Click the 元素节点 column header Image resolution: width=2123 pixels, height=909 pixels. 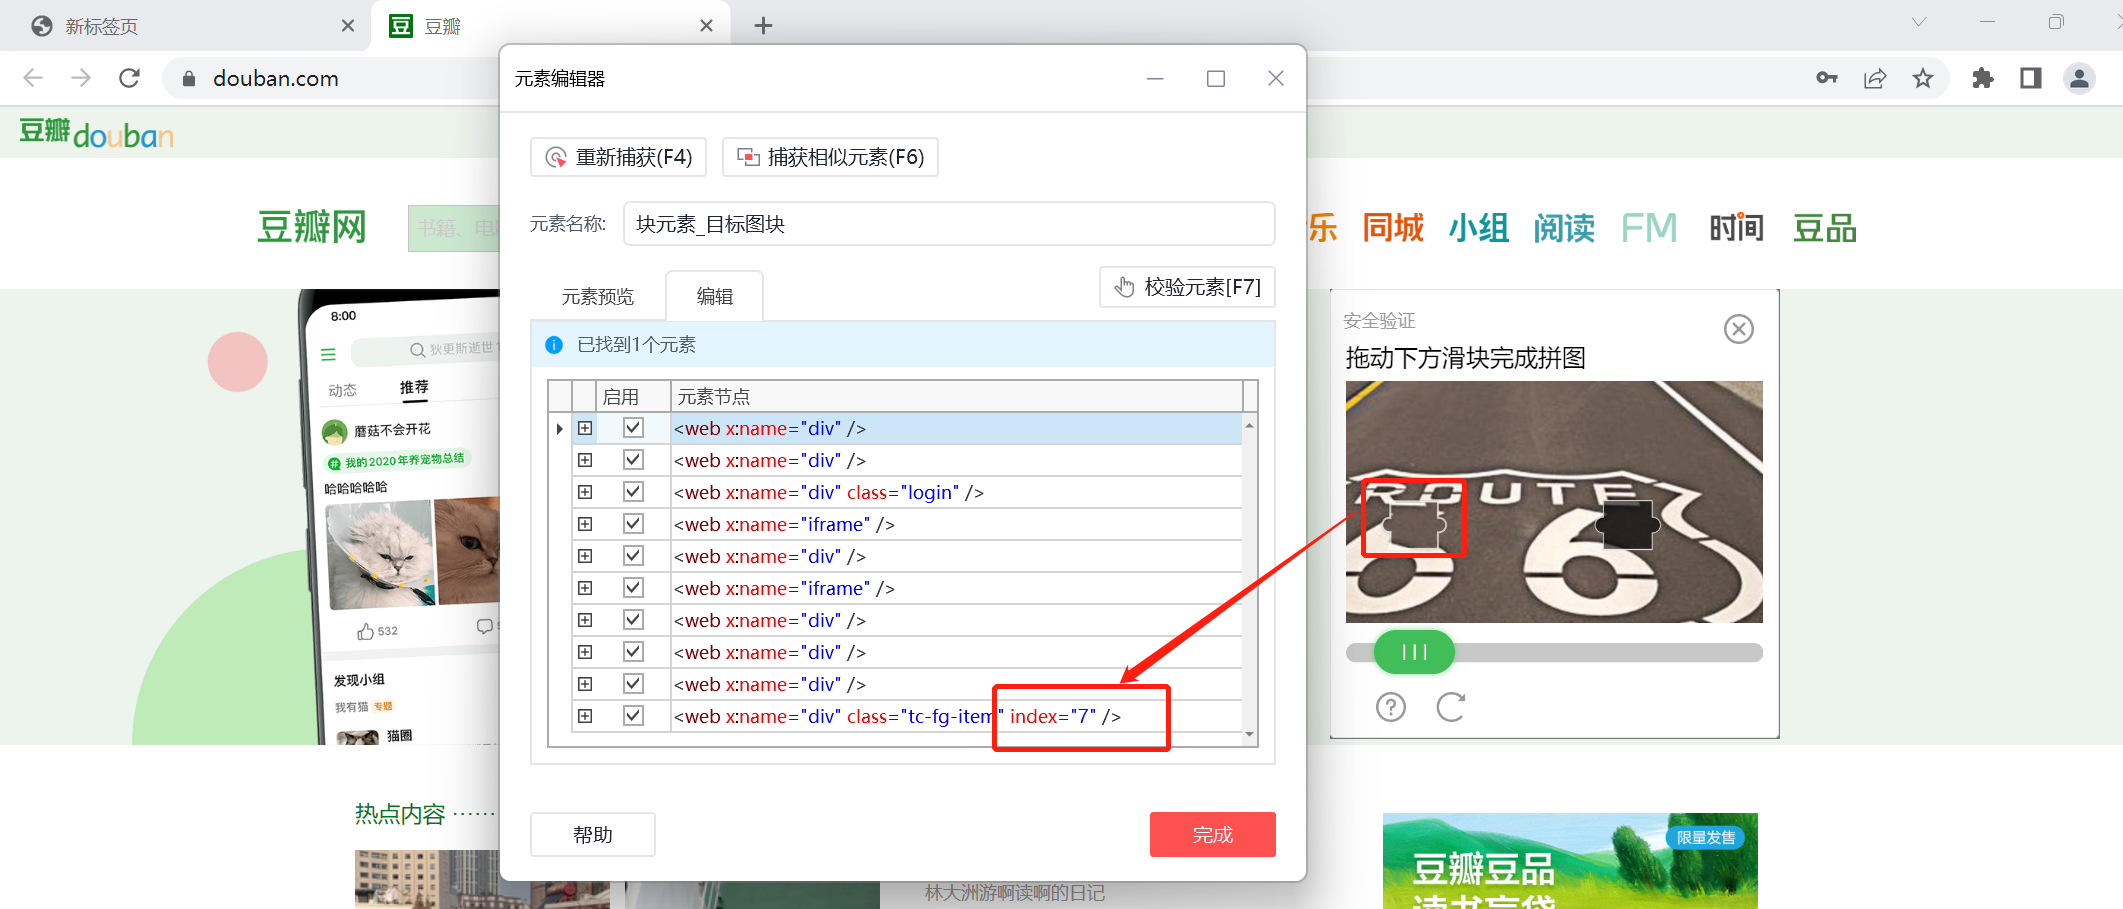[x=956, y=397]
